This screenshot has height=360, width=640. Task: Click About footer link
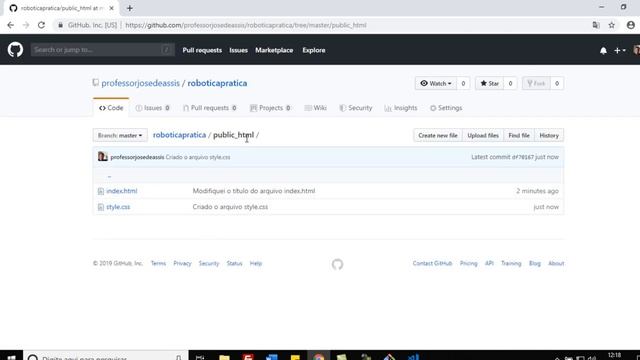[x=556, y=264]
